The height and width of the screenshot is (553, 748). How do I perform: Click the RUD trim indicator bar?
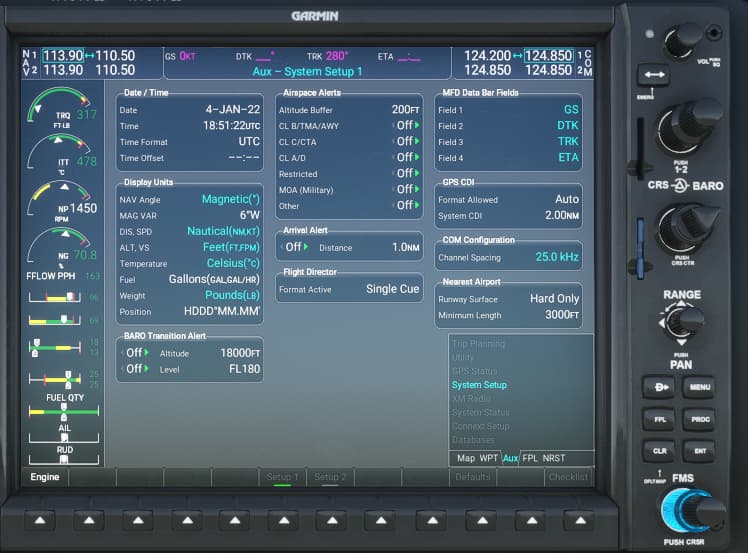[64, 459]
